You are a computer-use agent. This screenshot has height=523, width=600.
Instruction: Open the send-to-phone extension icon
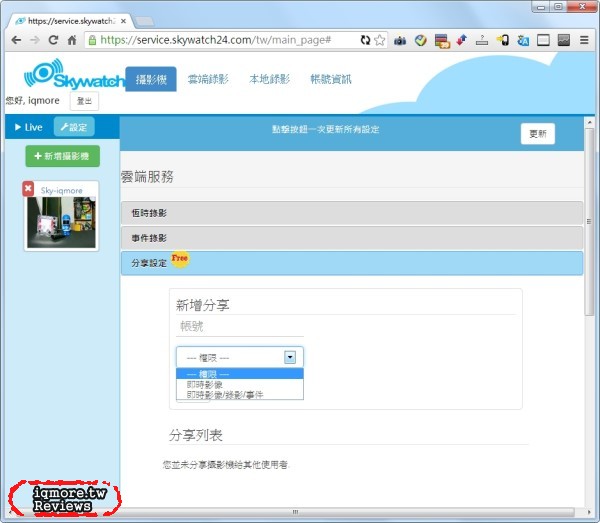[503, 40]
